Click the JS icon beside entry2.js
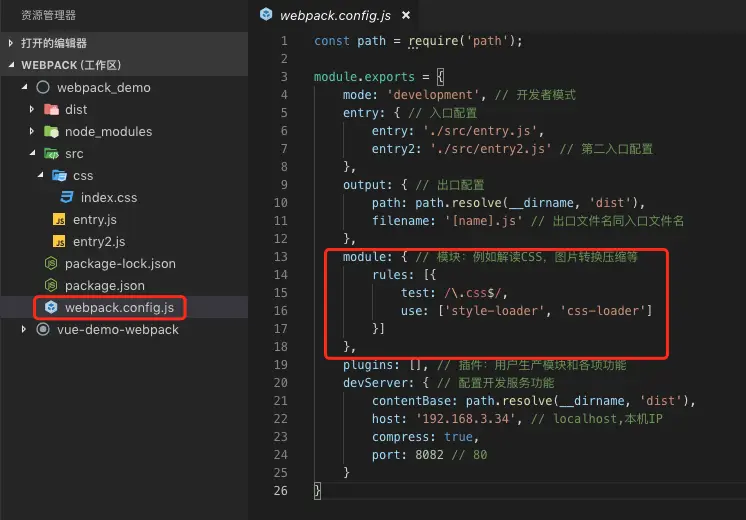Screen dimensions: 746x520 59,241
